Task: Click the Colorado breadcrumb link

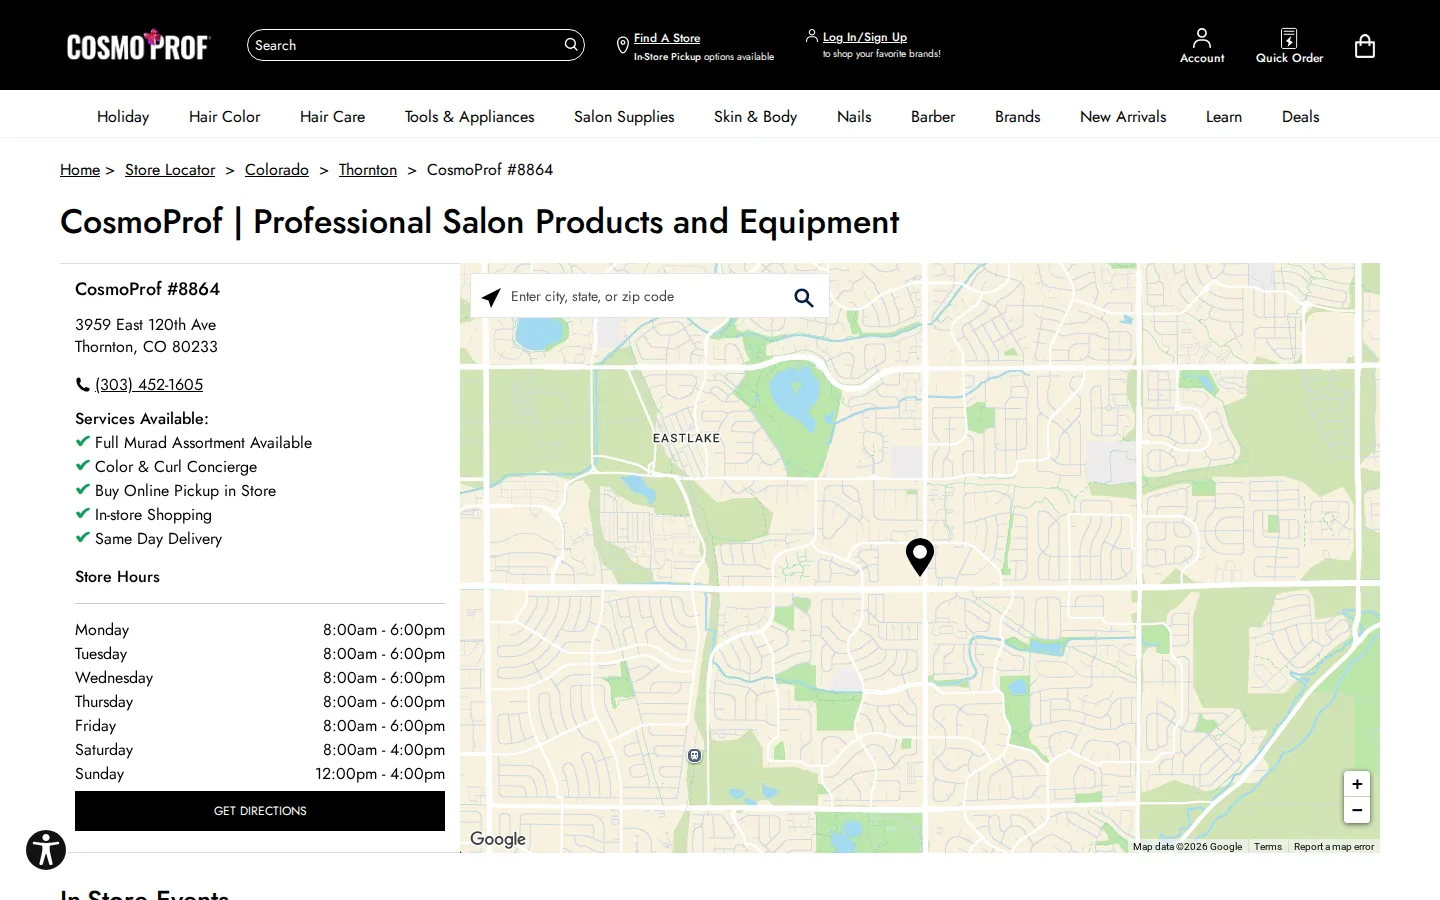Action: pos(277,170)
